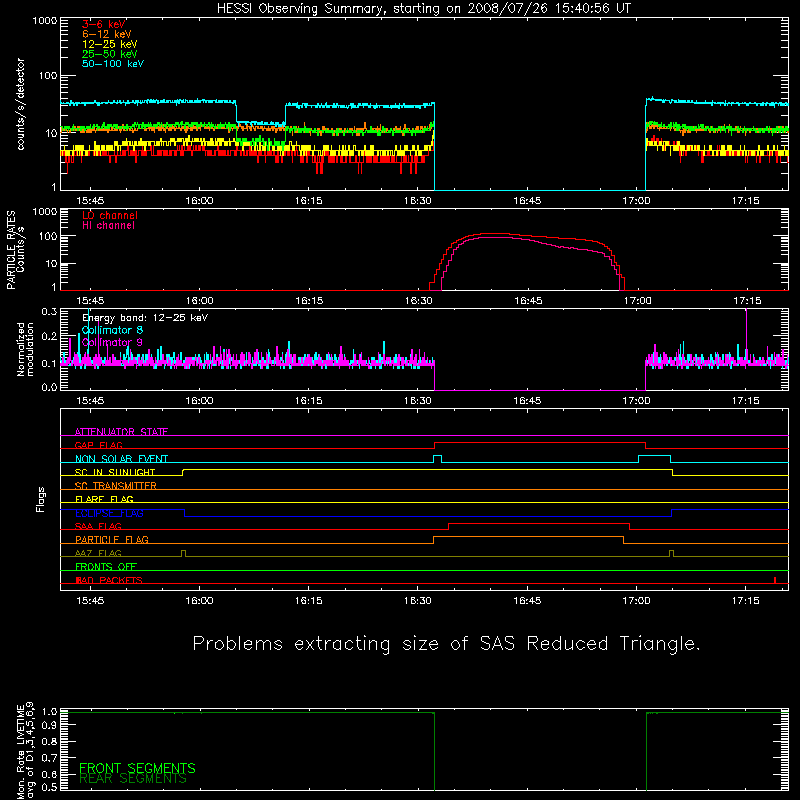Viewport: 800px width, 800px height.
Task: Click the Normalized modulation axis label
Action: click(25, 349)
